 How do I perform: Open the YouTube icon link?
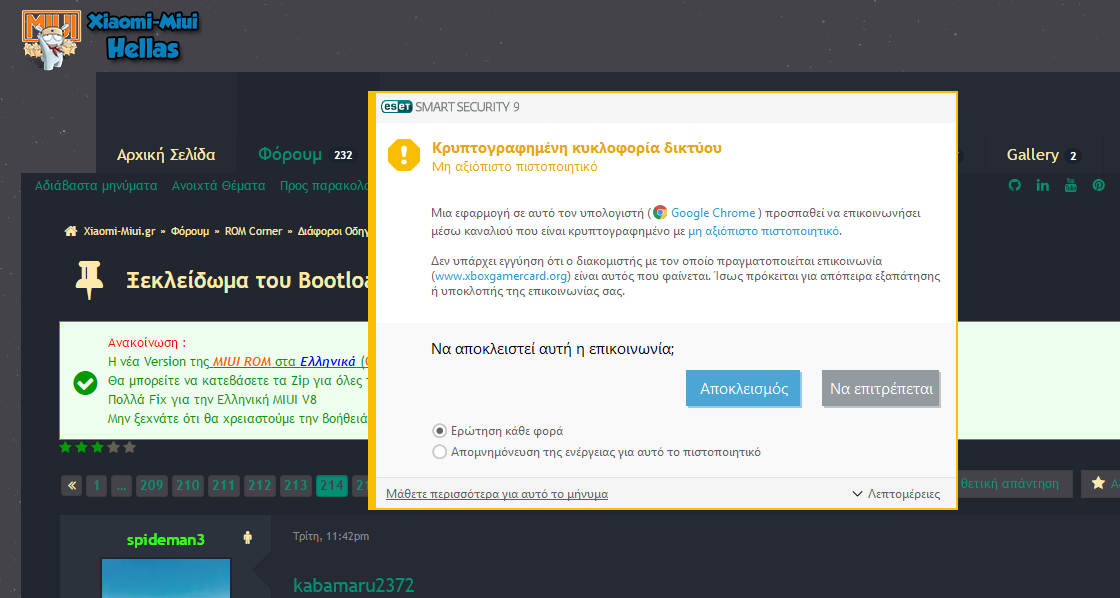(1070, 186)
